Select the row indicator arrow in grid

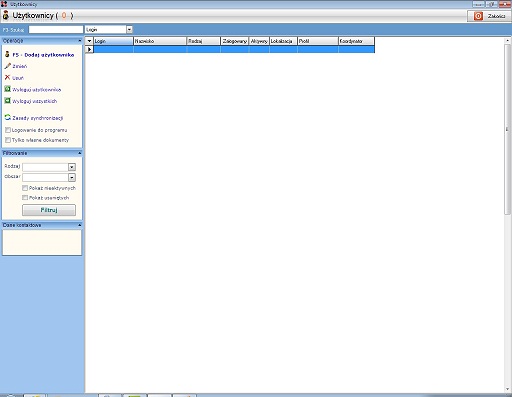89,49
